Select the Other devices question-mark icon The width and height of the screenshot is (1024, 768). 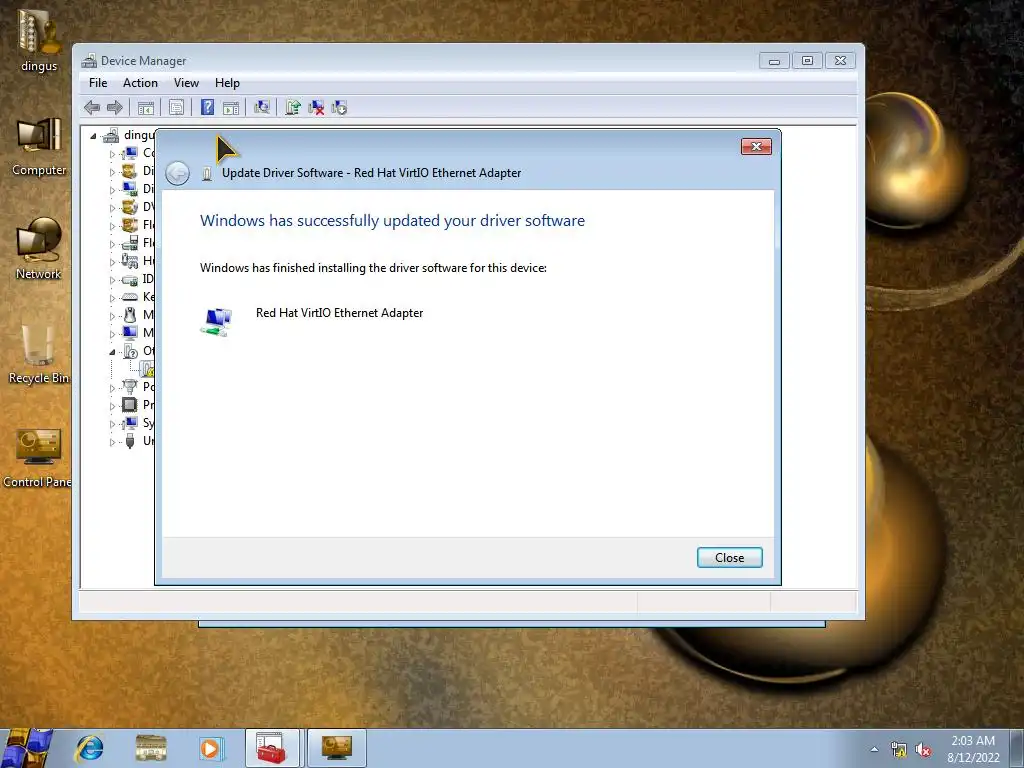pos(130,351)
